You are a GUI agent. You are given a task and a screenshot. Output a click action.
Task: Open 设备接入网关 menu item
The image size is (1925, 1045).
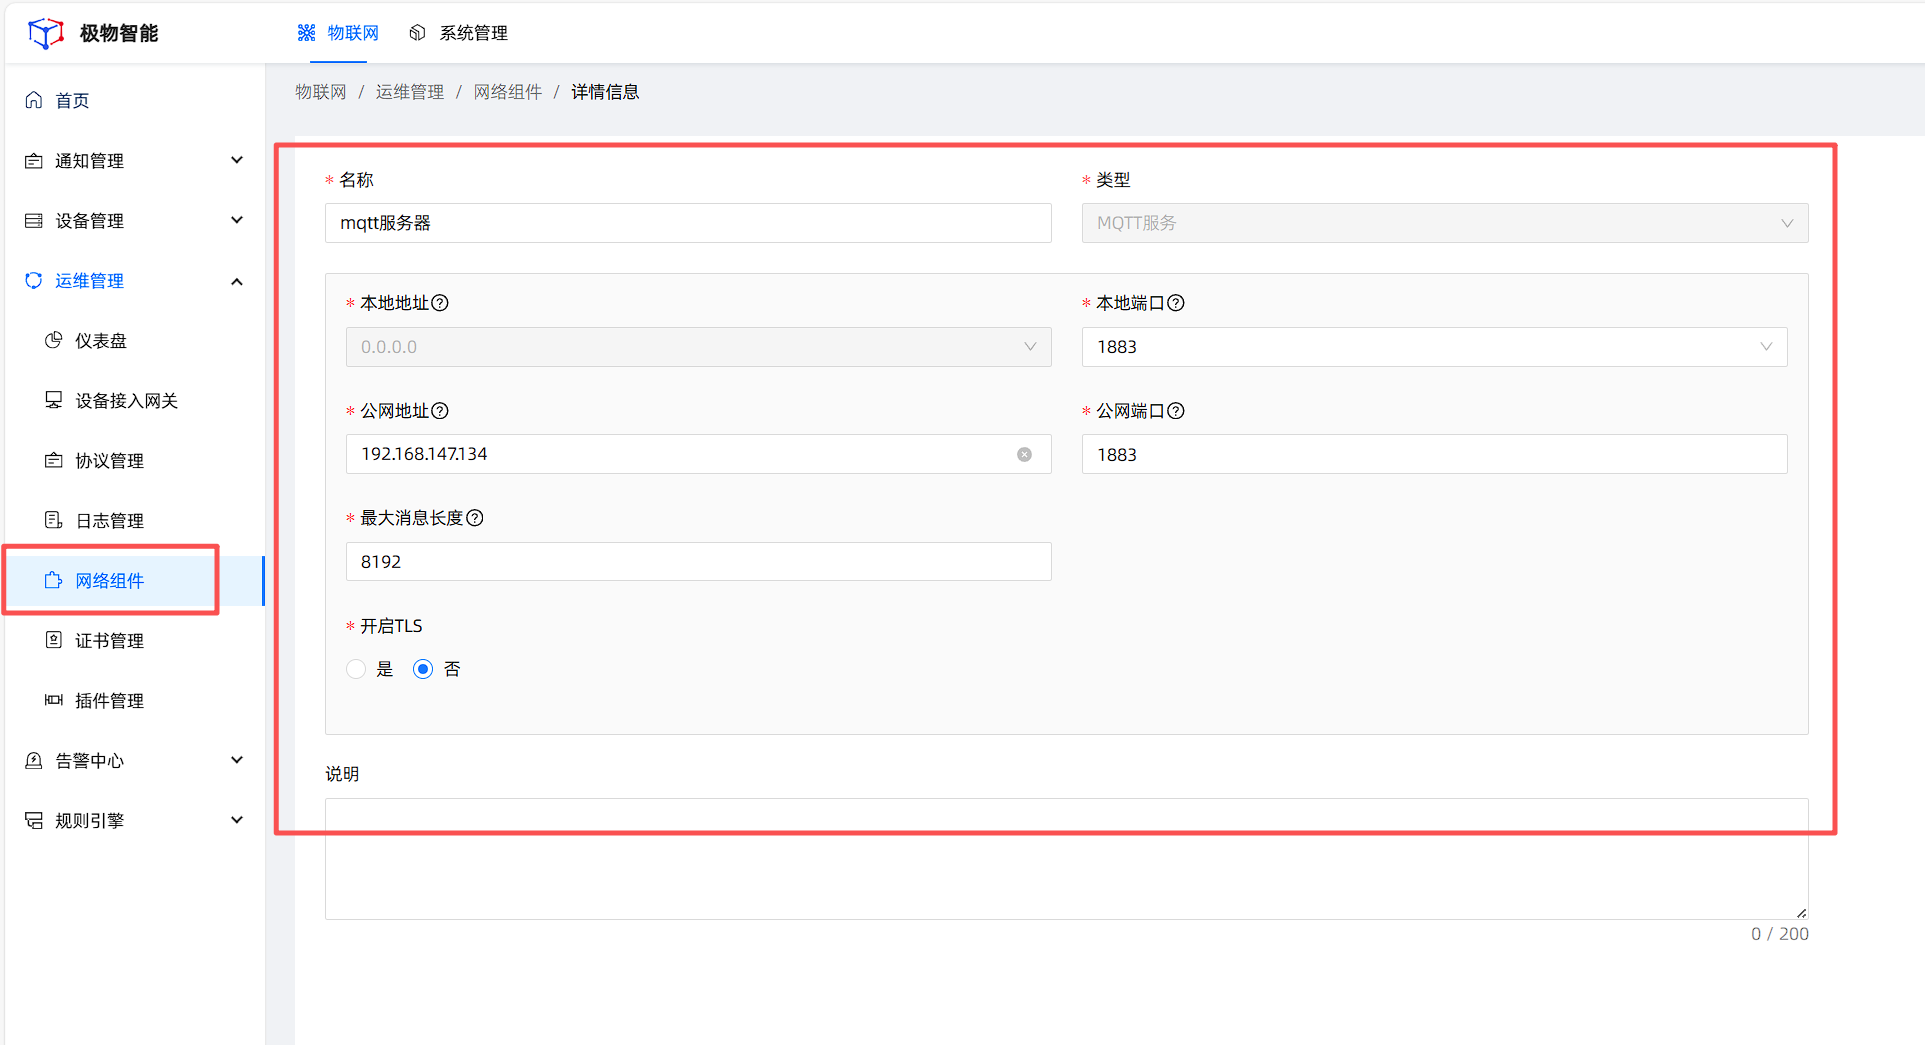tap(134, 401)
